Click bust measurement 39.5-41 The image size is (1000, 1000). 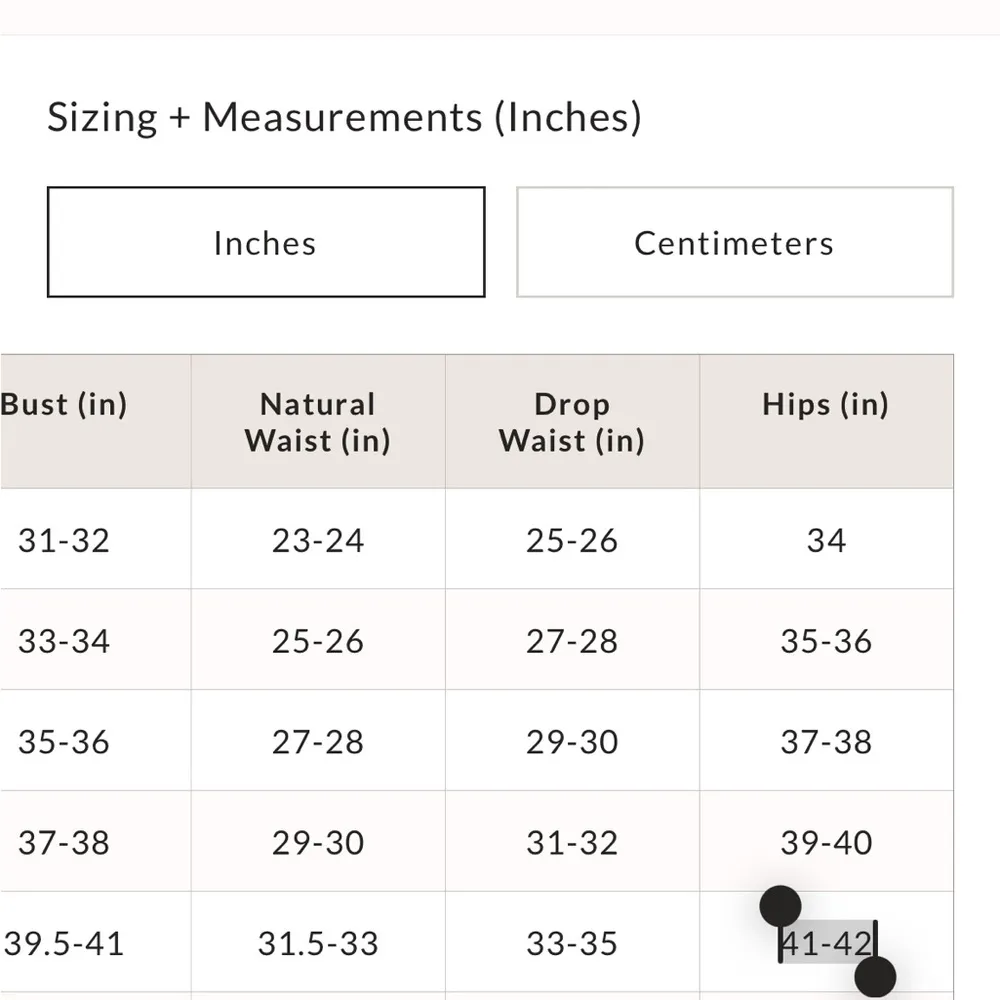[64, 943]
